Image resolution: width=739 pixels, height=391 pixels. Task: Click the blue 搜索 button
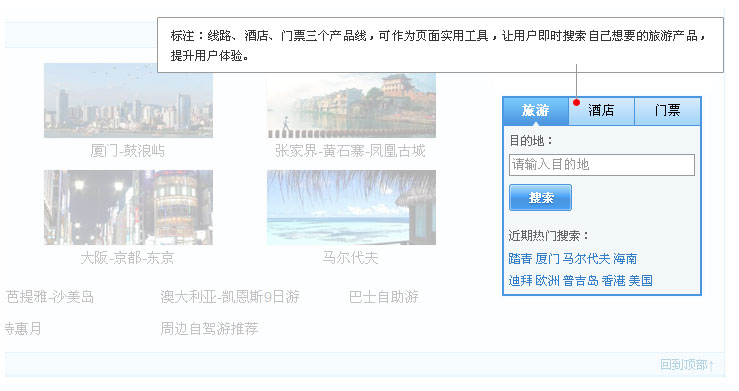coord(541,197)
